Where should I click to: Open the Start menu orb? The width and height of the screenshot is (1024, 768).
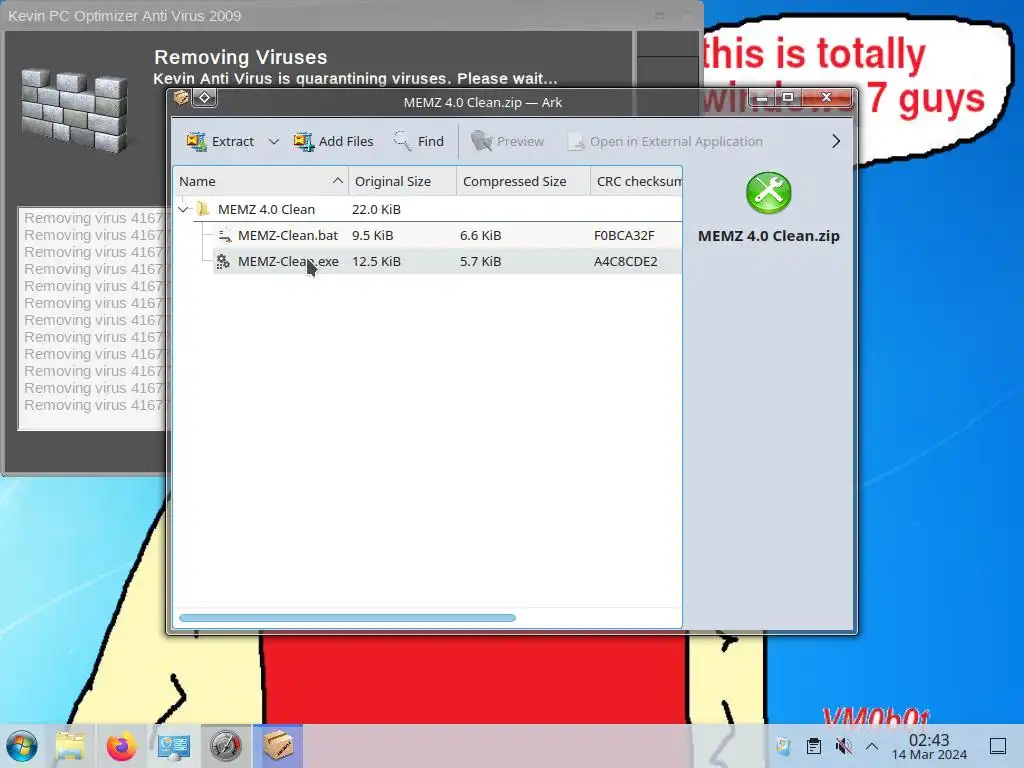point(22,746)
